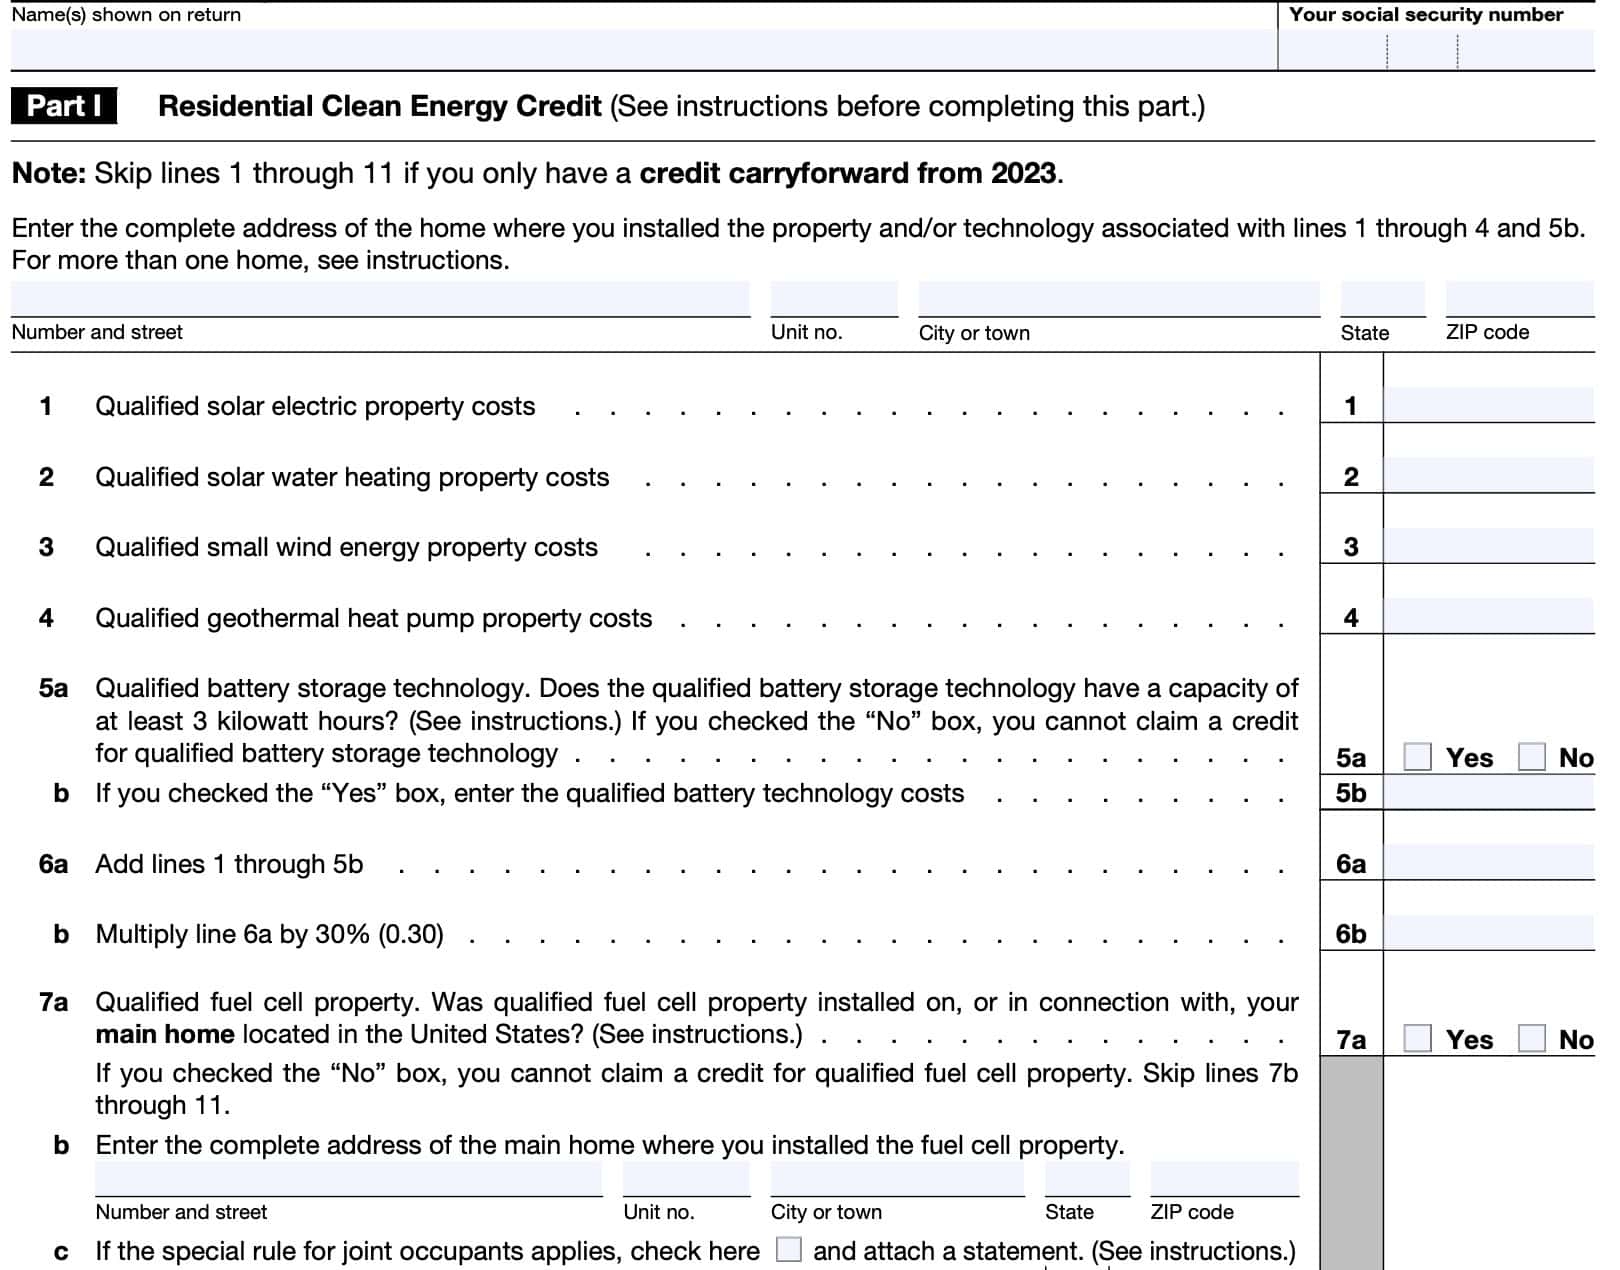The image size is (1620, 1270).
Task: Click the Unit no. field at top
Action: 832,295
